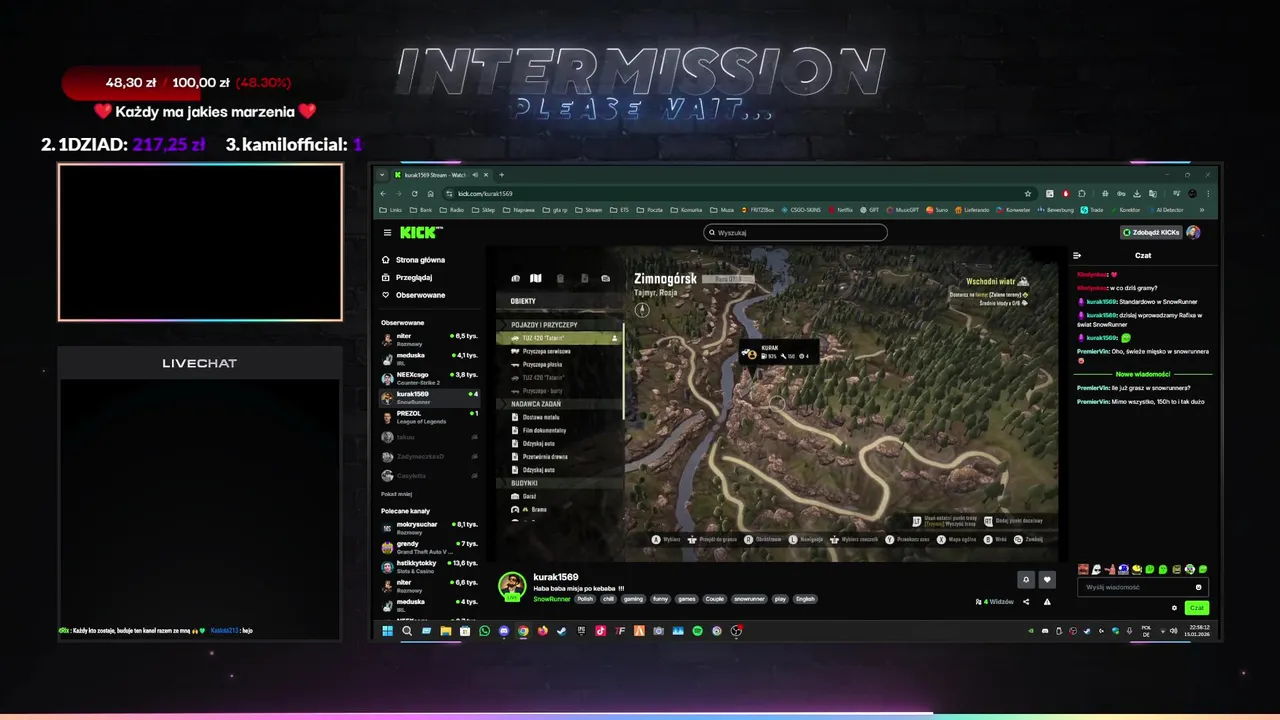Toggle the notification bell under stream
1280x720 pixels.
coord(1025,579)
